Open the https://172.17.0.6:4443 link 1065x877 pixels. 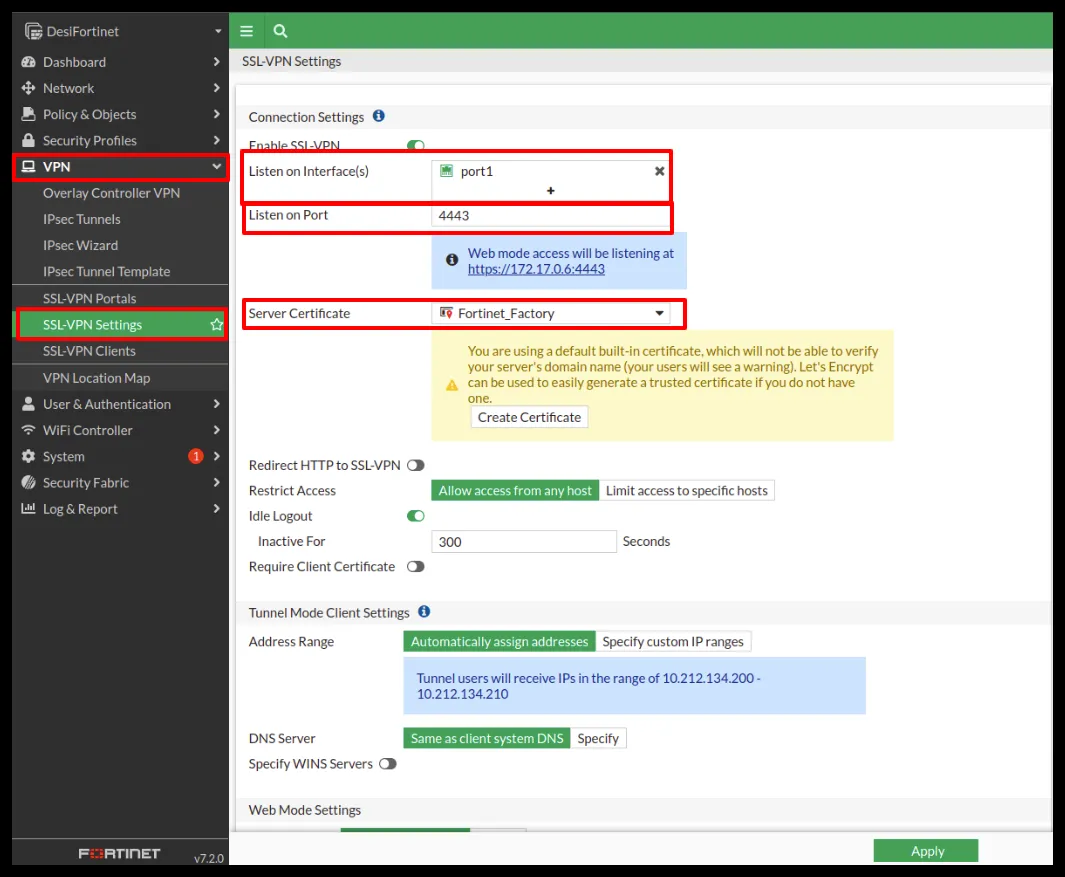[536, 269]
